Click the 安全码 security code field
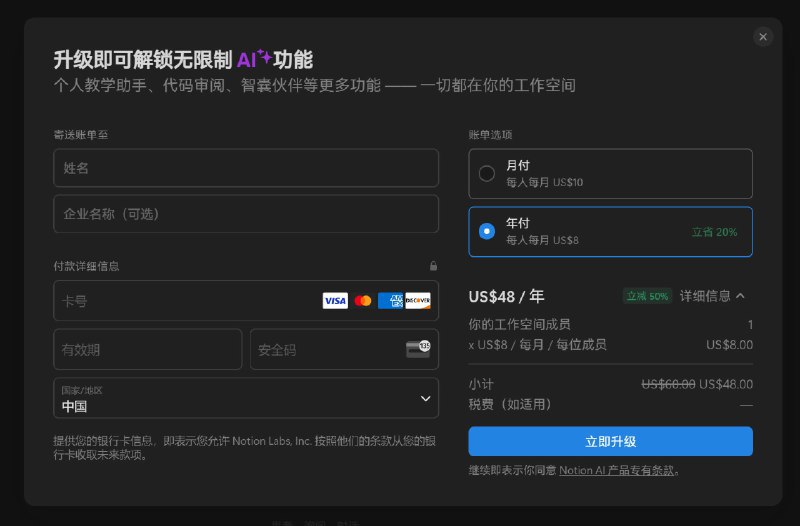The image size is (800, 526). [x=344, y=349]
